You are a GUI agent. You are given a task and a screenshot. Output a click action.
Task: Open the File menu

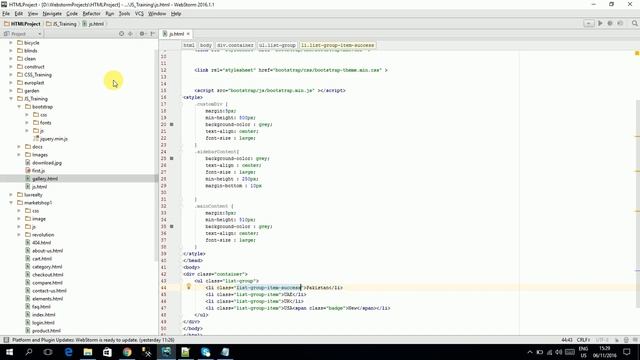click(x=6, y=13)
